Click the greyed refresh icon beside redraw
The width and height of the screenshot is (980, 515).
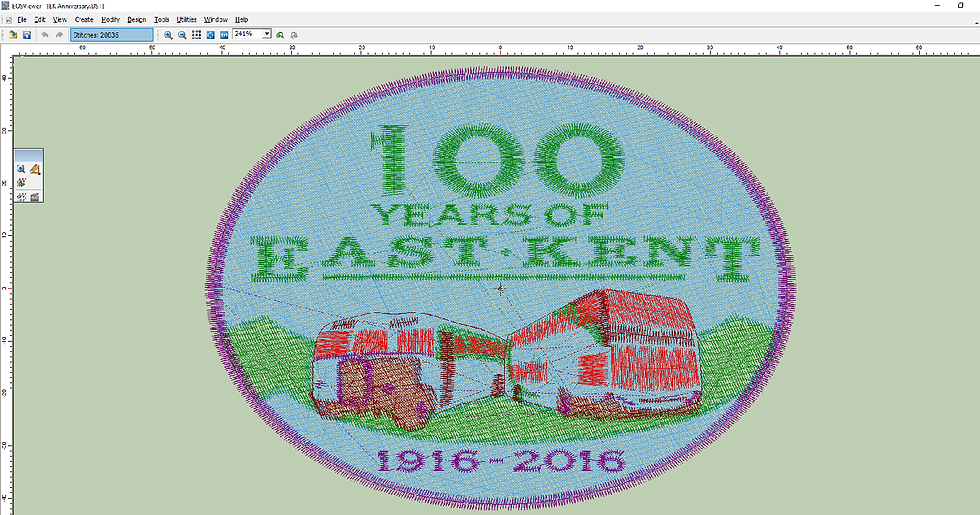(x=294, y=35)
